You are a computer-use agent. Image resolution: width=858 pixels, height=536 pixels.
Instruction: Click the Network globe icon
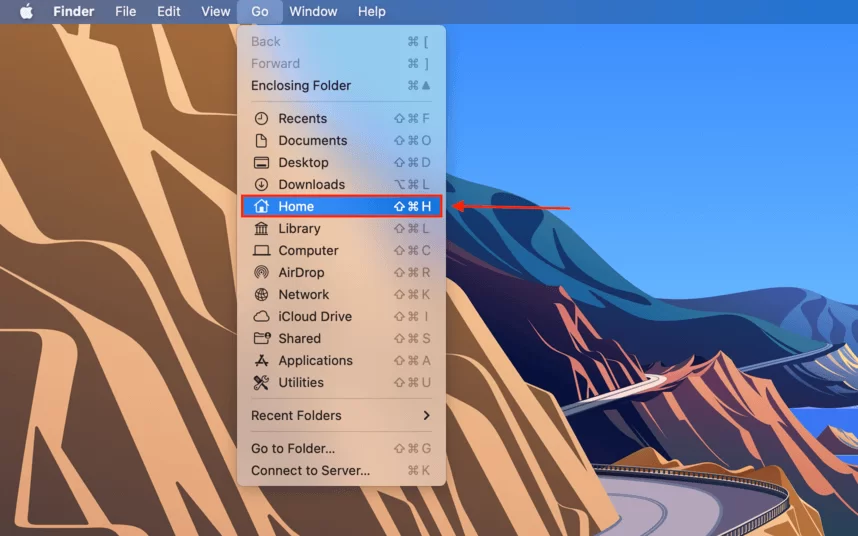pyautogui.click(x=262, y=294)
